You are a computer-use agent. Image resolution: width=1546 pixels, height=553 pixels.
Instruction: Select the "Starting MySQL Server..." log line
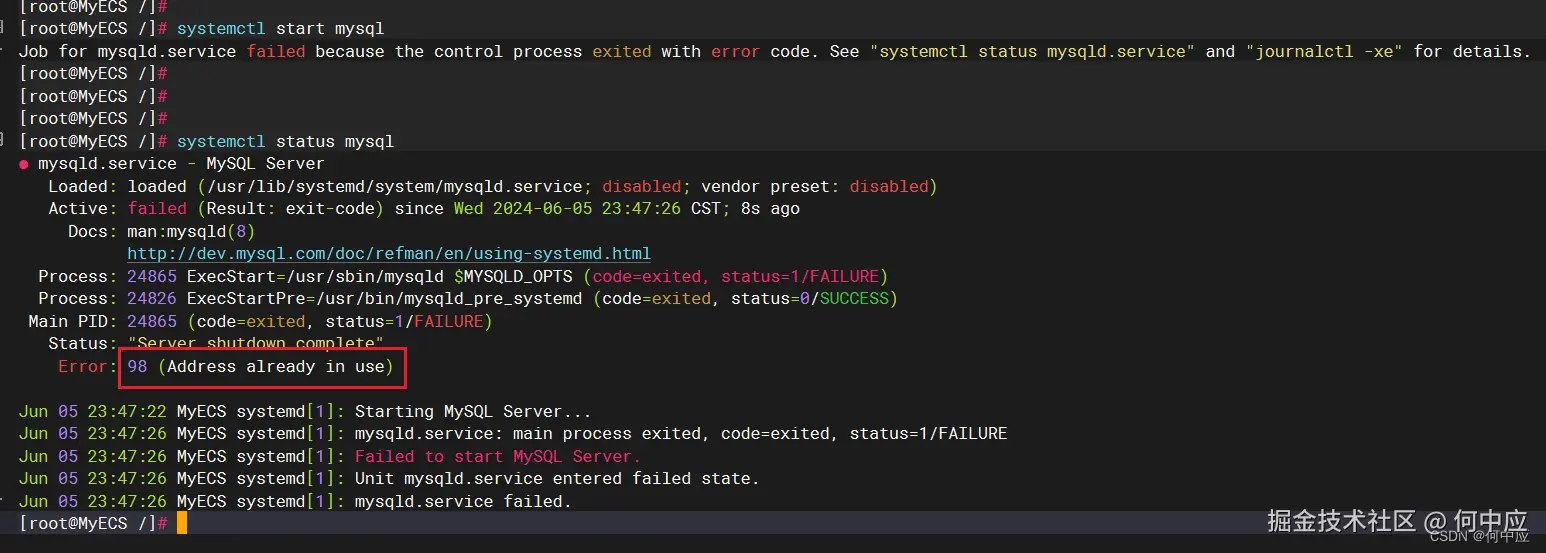pos(473,411)
